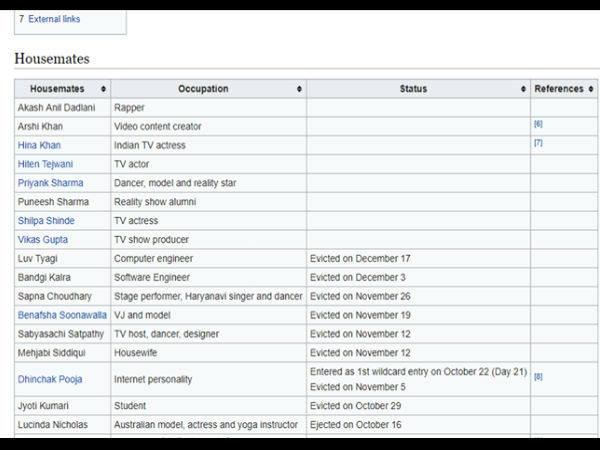Open Benafsha Soonawalla's page link
The height and width of the screenshot is (450, 600).
tap(61, 315)
